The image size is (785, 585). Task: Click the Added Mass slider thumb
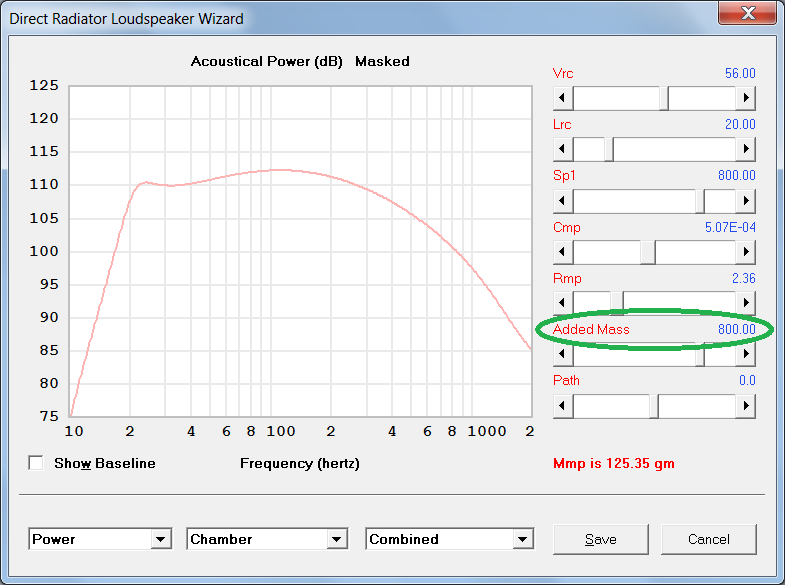pos(700,354)
